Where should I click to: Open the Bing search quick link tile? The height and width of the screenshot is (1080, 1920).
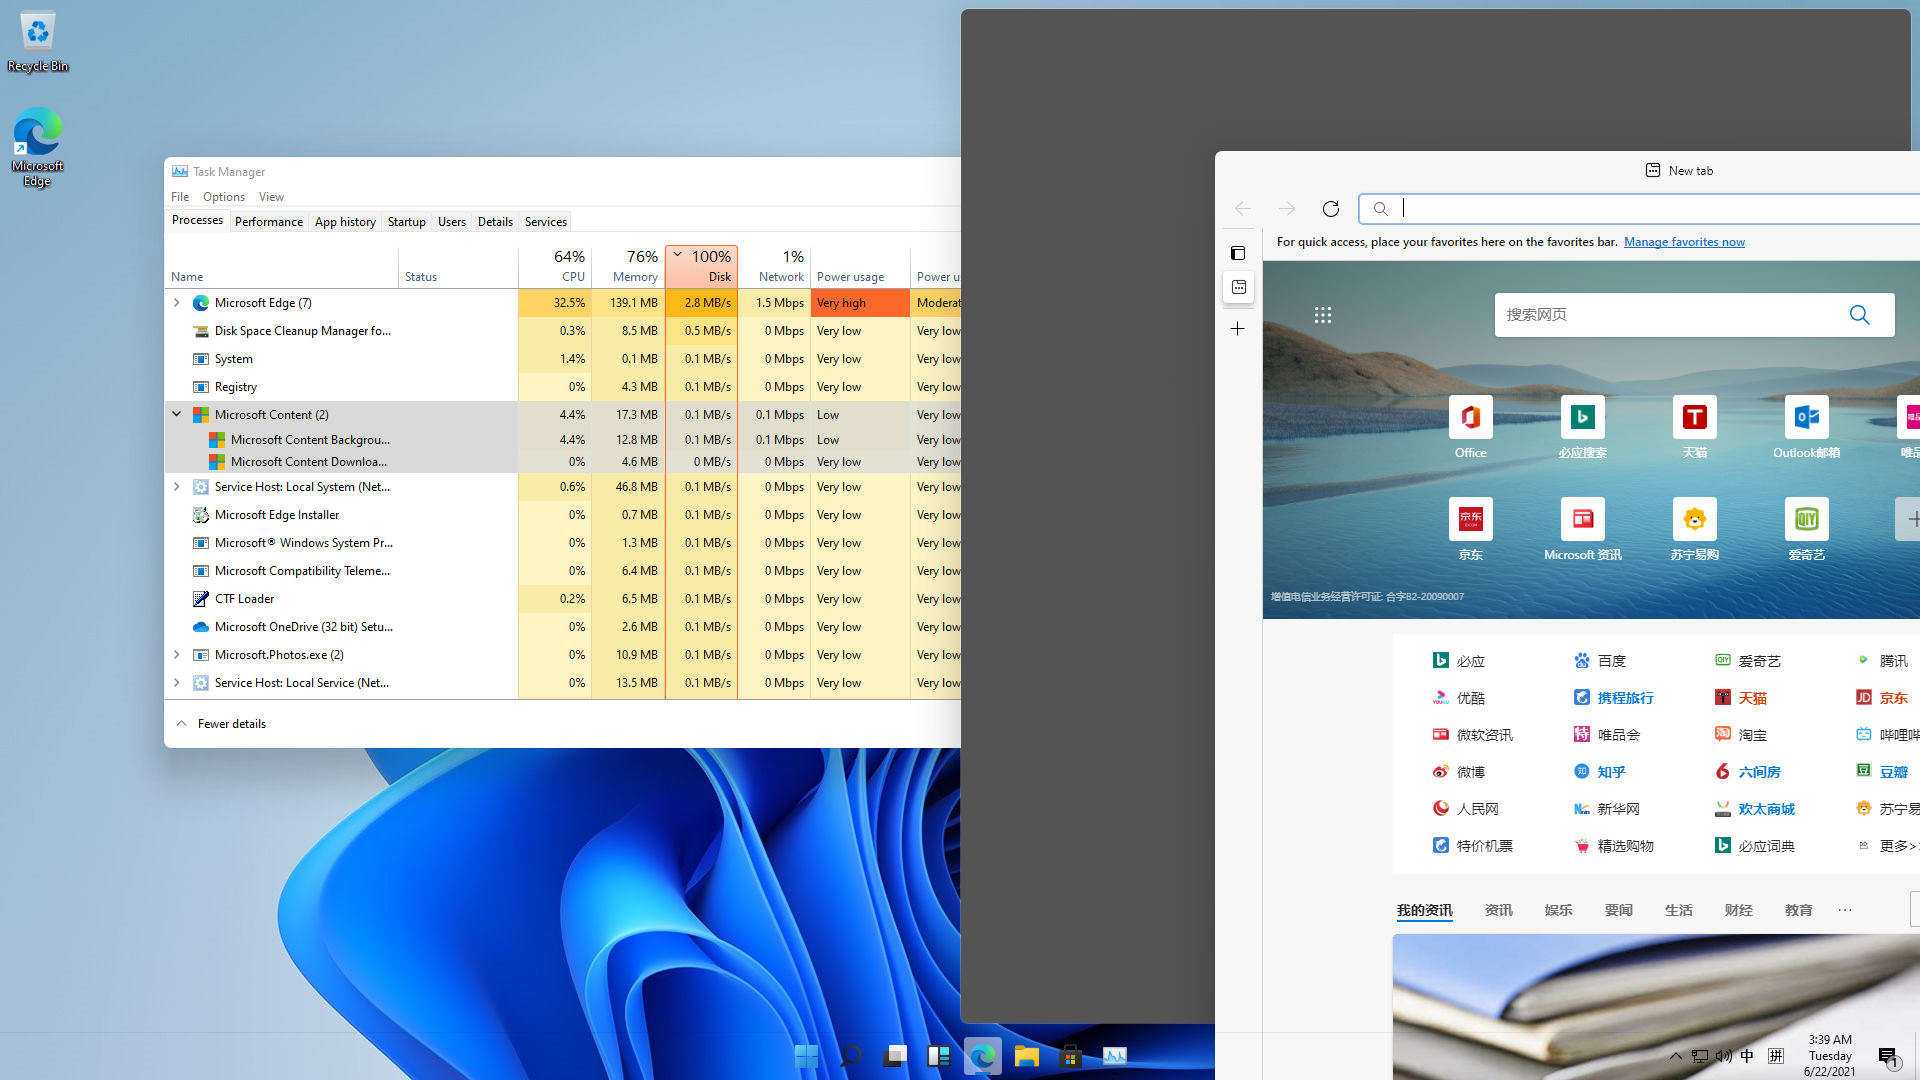(x=1583, y=428)
